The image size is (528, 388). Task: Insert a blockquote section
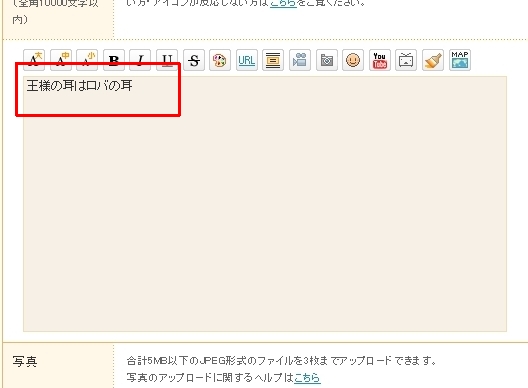pyautogui.click(x=273, y=60)
